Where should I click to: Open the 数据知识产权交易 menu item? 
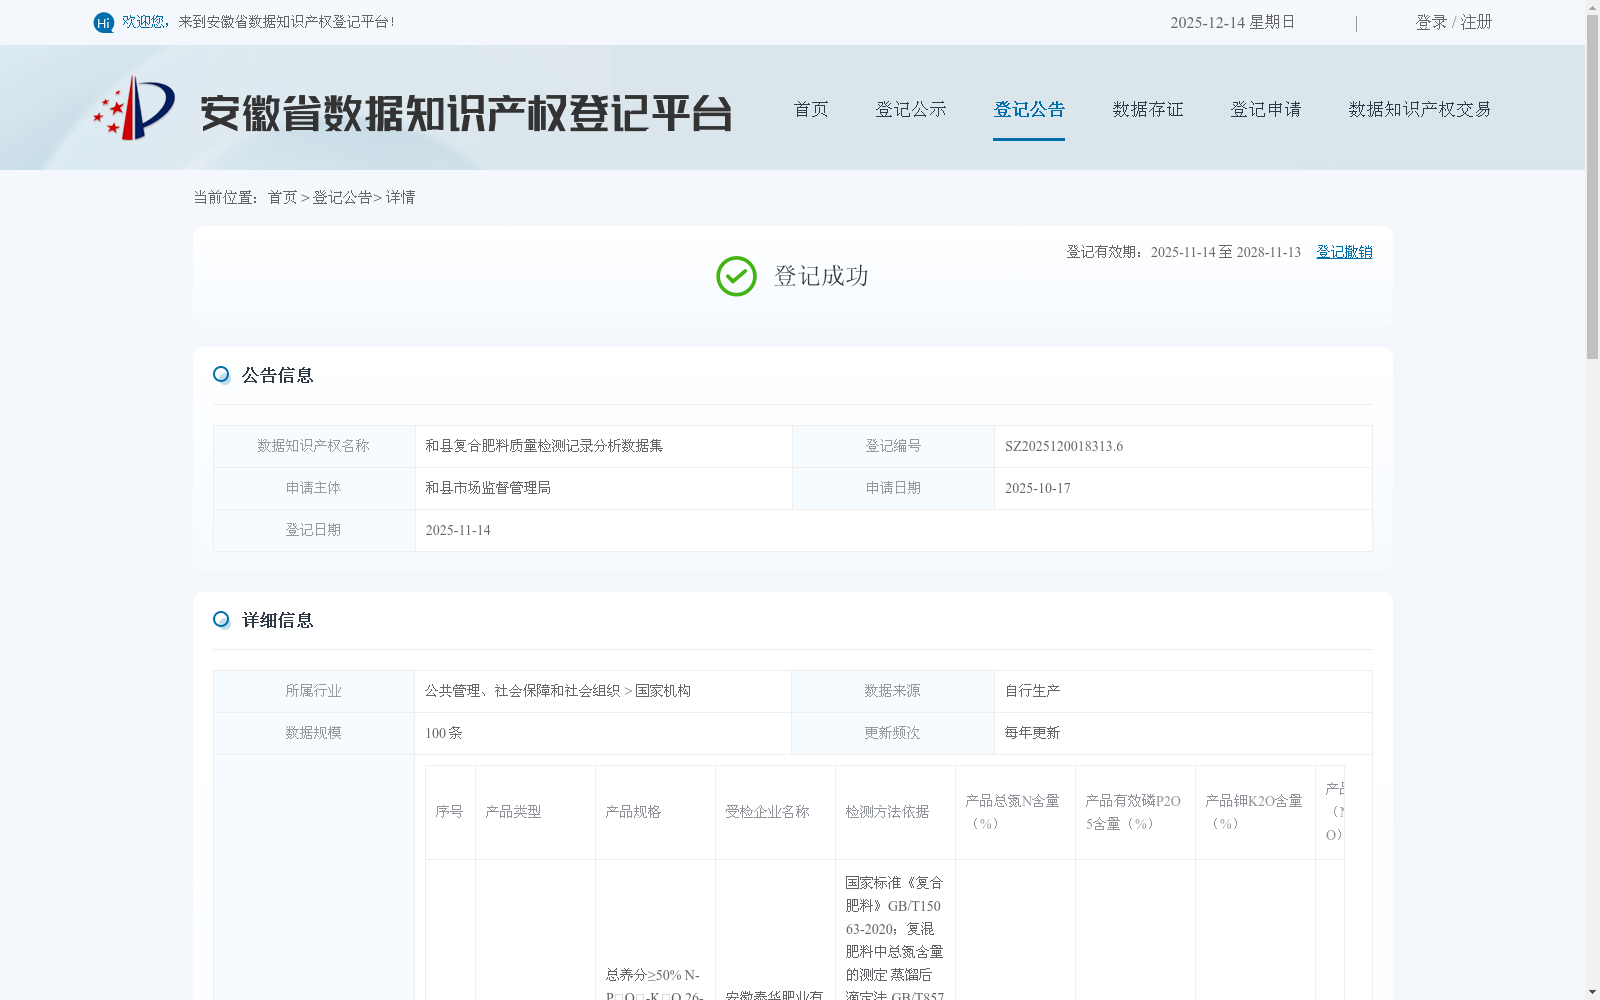(1420, 109)
